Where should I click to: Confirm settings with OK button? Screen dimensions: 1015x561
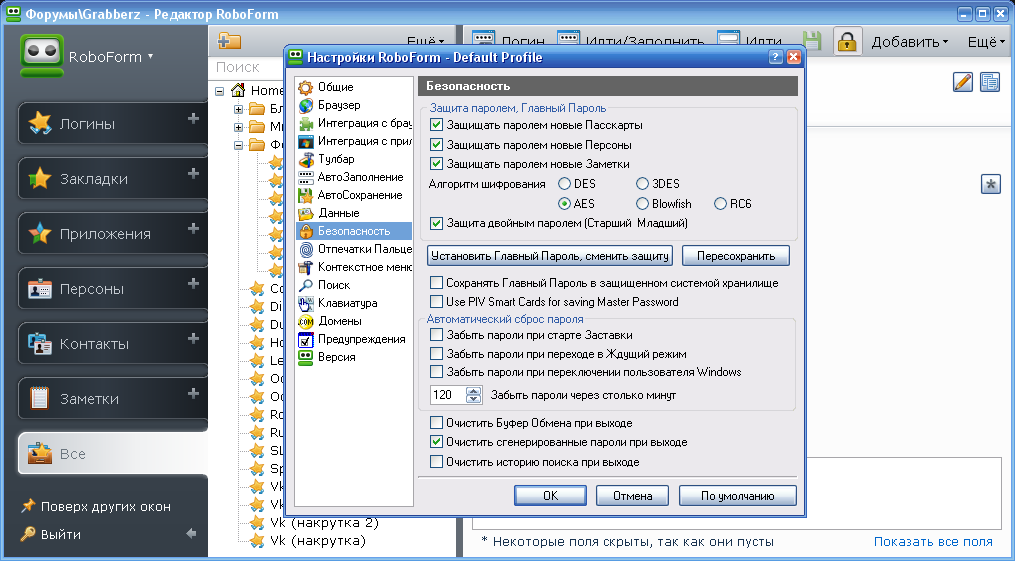point(550,496)
